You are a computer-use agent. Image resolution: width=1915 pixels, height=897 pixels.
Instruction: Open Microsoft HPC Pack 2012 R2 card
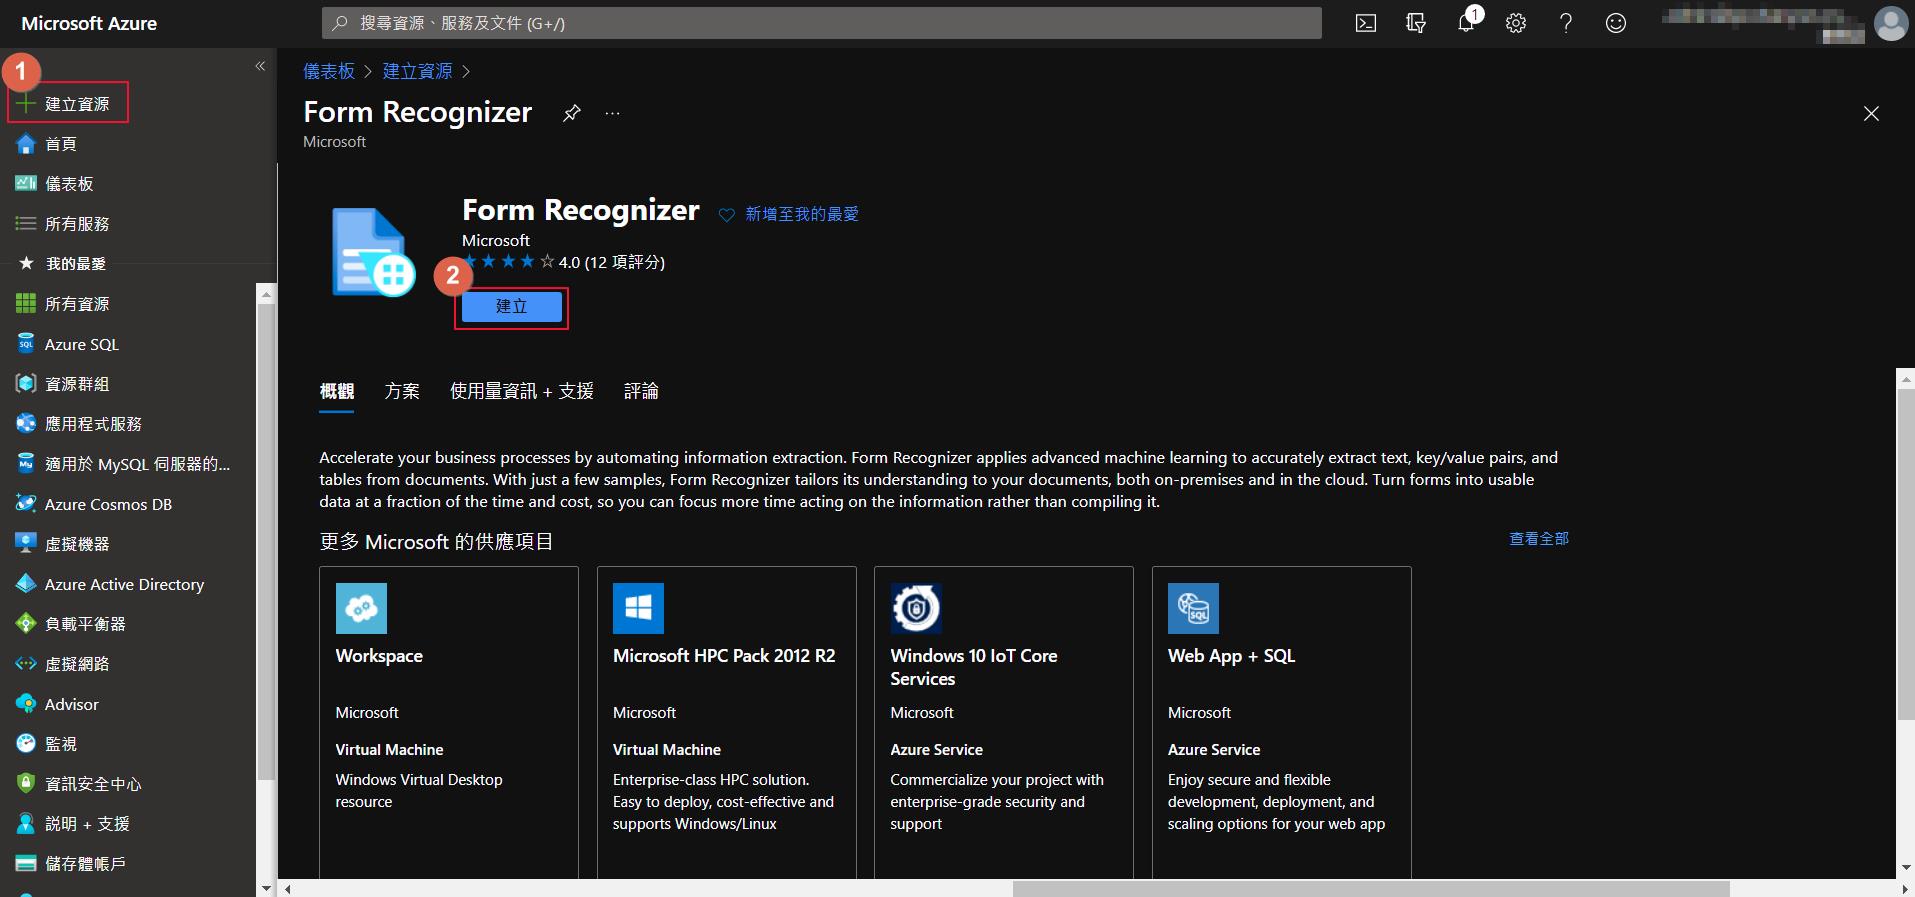(x=726, y=722)
